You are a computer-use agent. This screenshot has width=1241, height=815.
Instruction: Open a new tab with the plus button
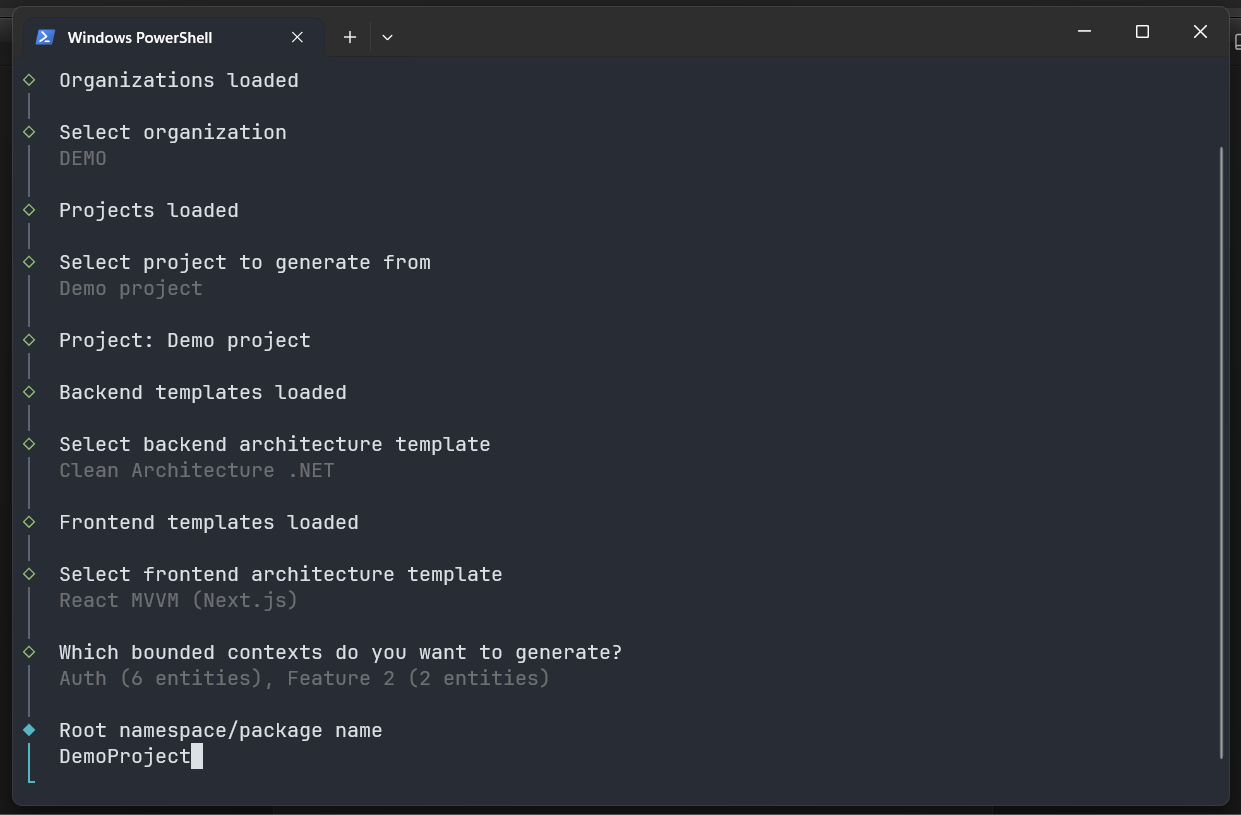click(x=349, y=36)
